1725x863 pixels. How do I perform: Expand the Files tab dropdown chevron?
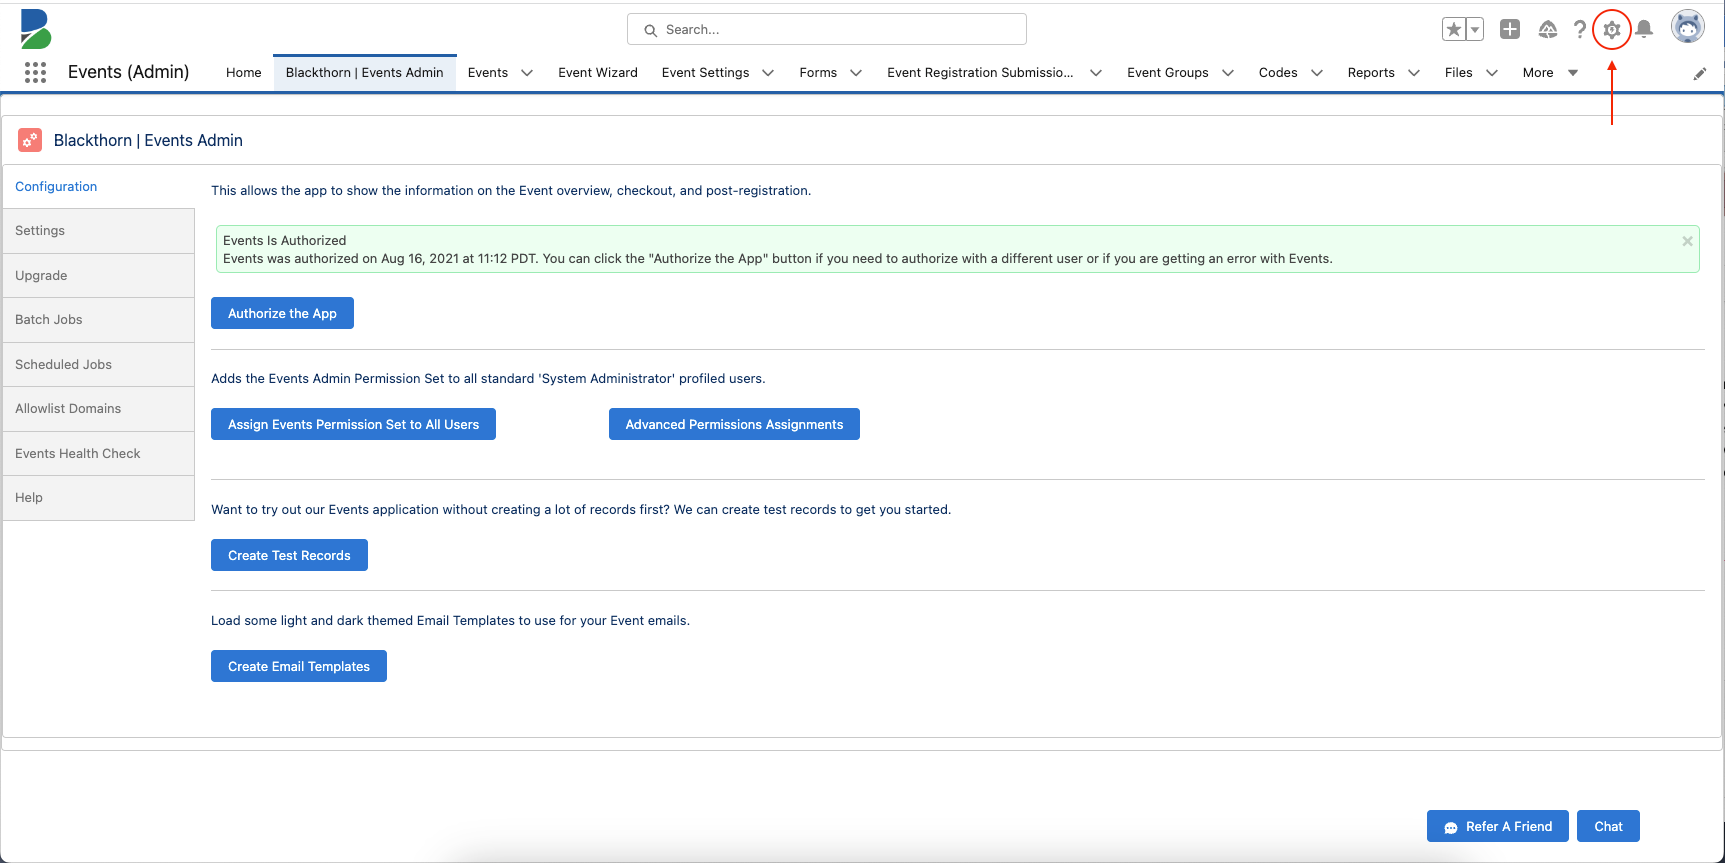point(1492,73)
